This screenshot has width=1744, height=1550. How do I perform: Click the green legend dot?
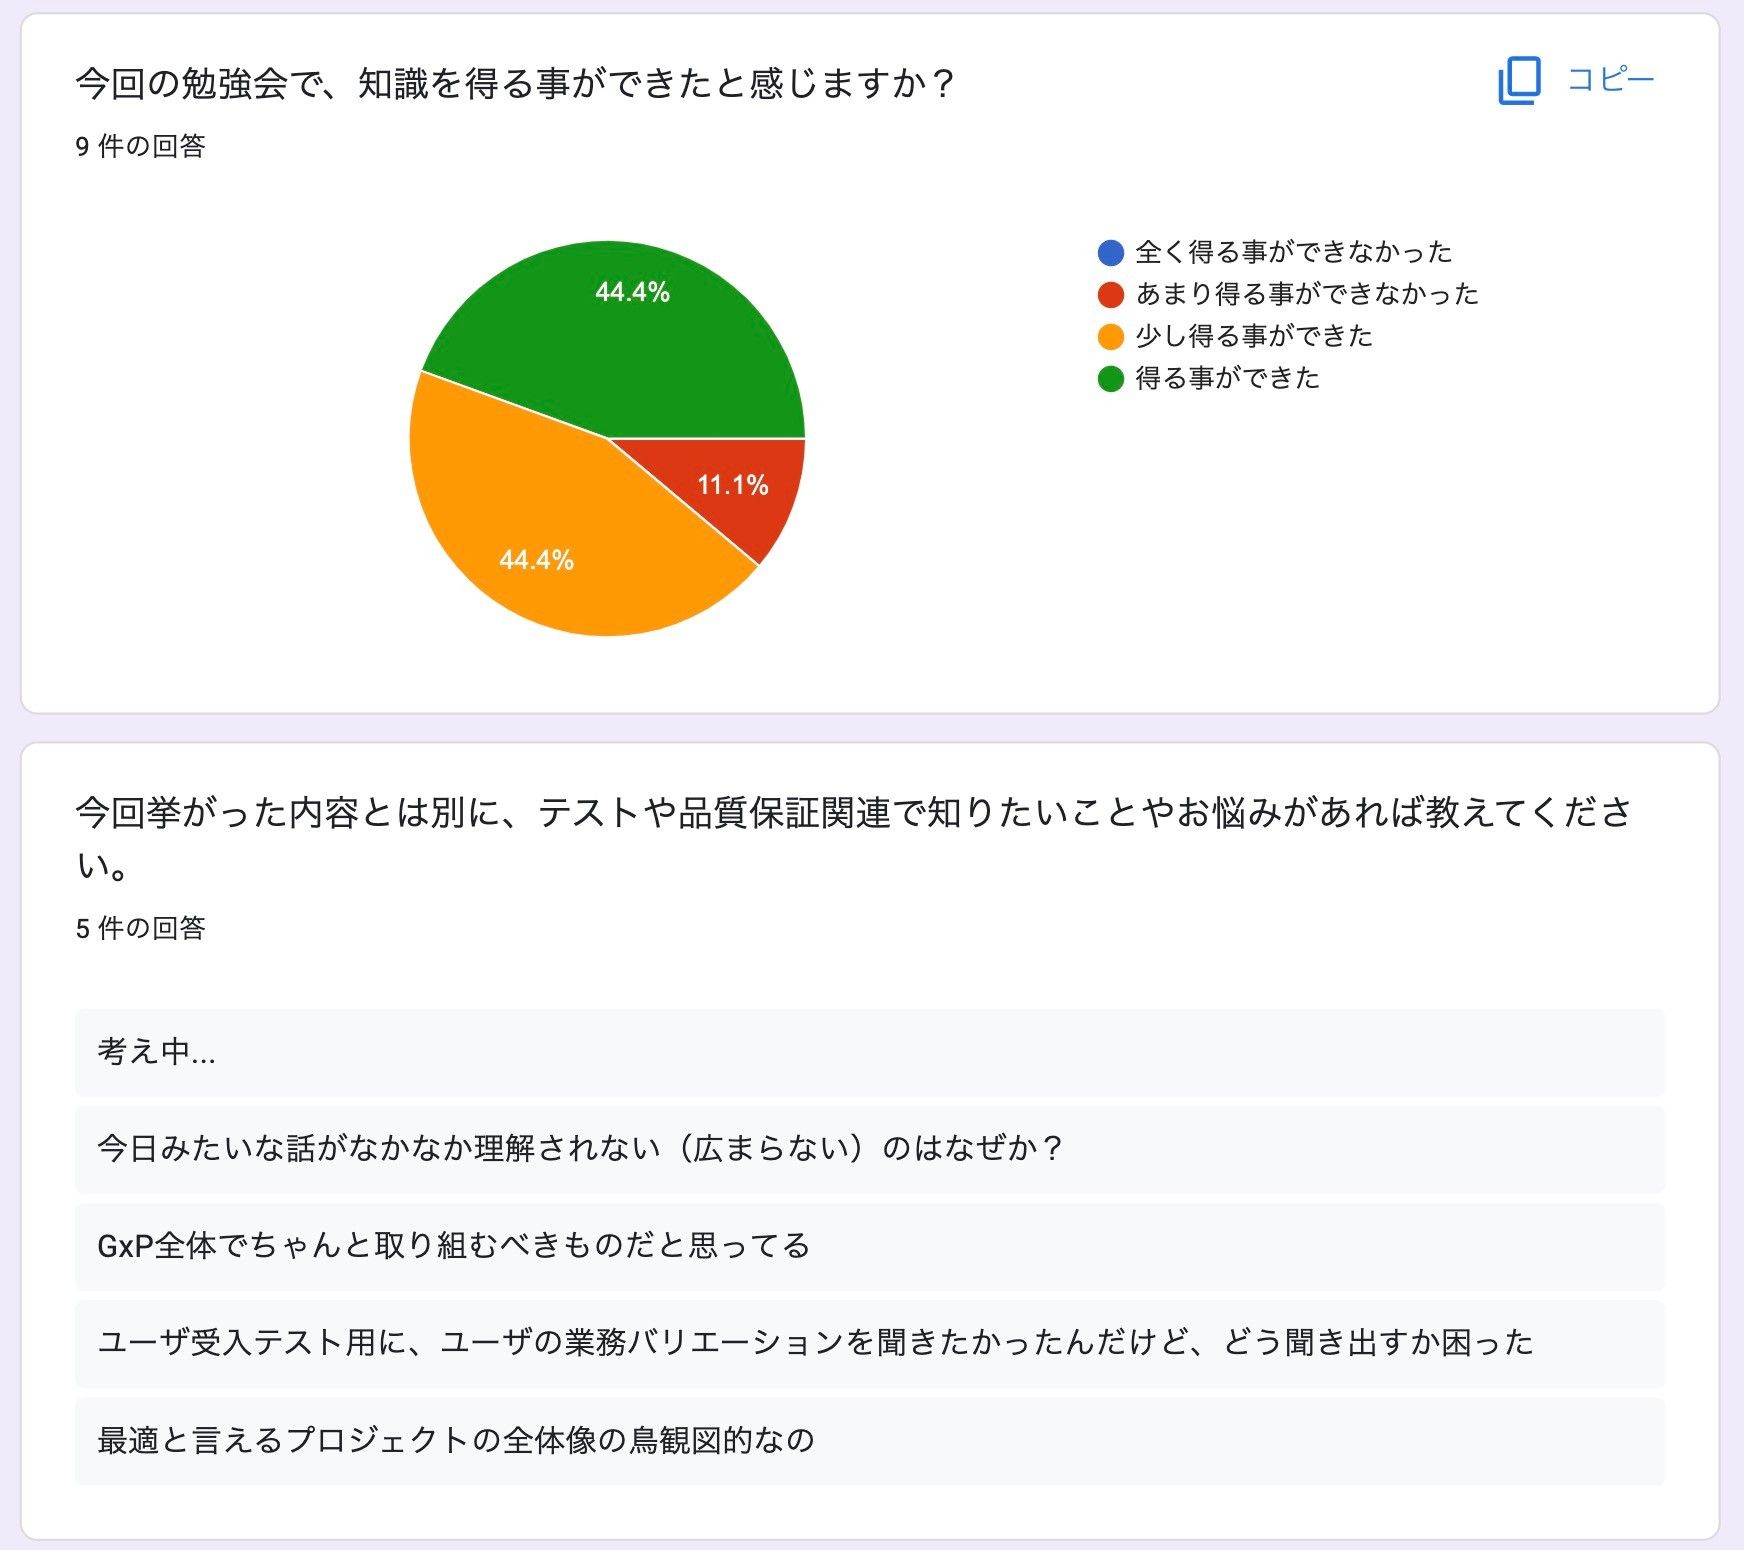click(1111, 378)
